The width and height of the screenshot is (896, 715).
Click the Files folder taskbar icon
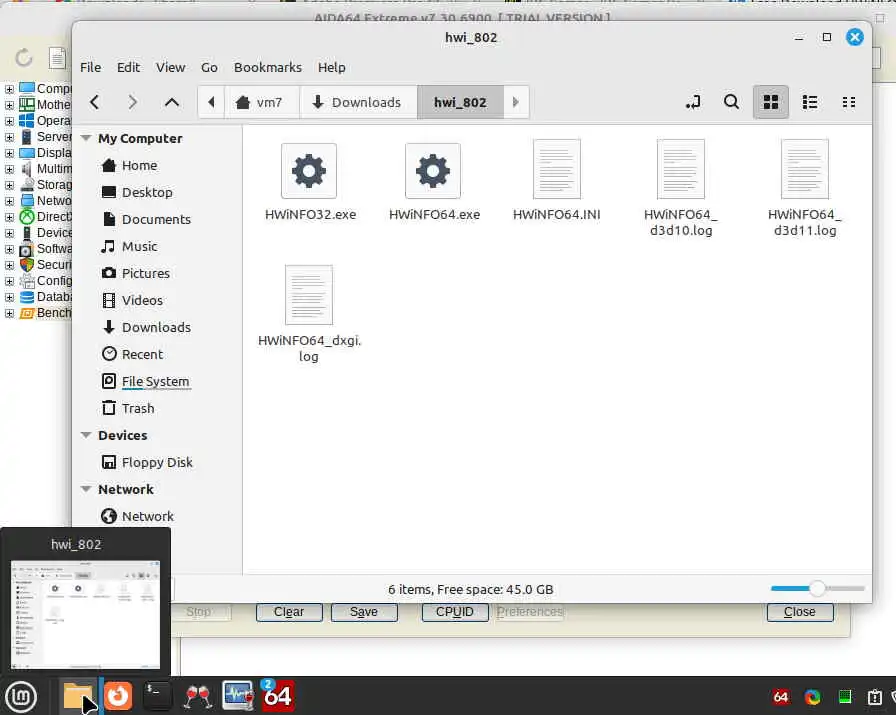[x=78, y=696]
